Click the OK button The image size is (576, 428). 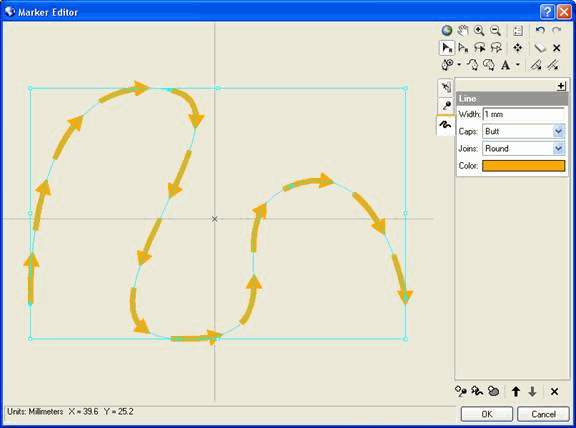(x=487, y=414)
